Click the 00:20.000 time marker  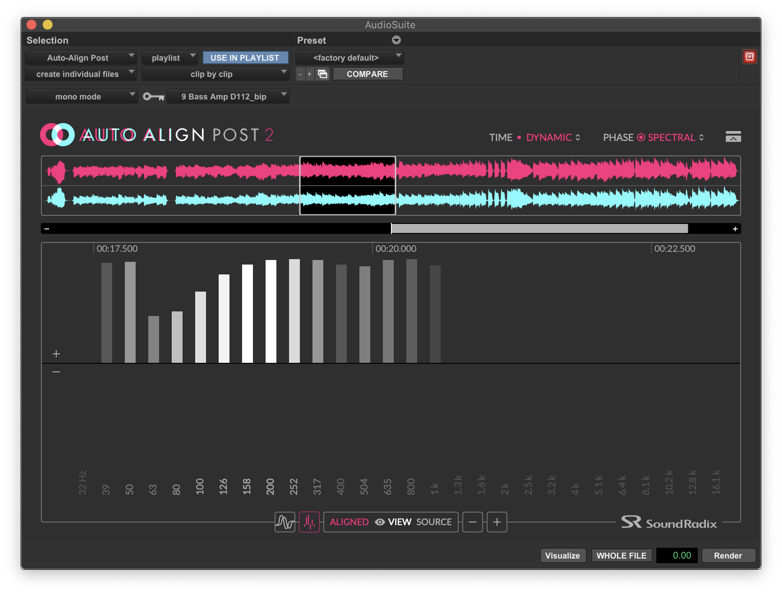395,248
